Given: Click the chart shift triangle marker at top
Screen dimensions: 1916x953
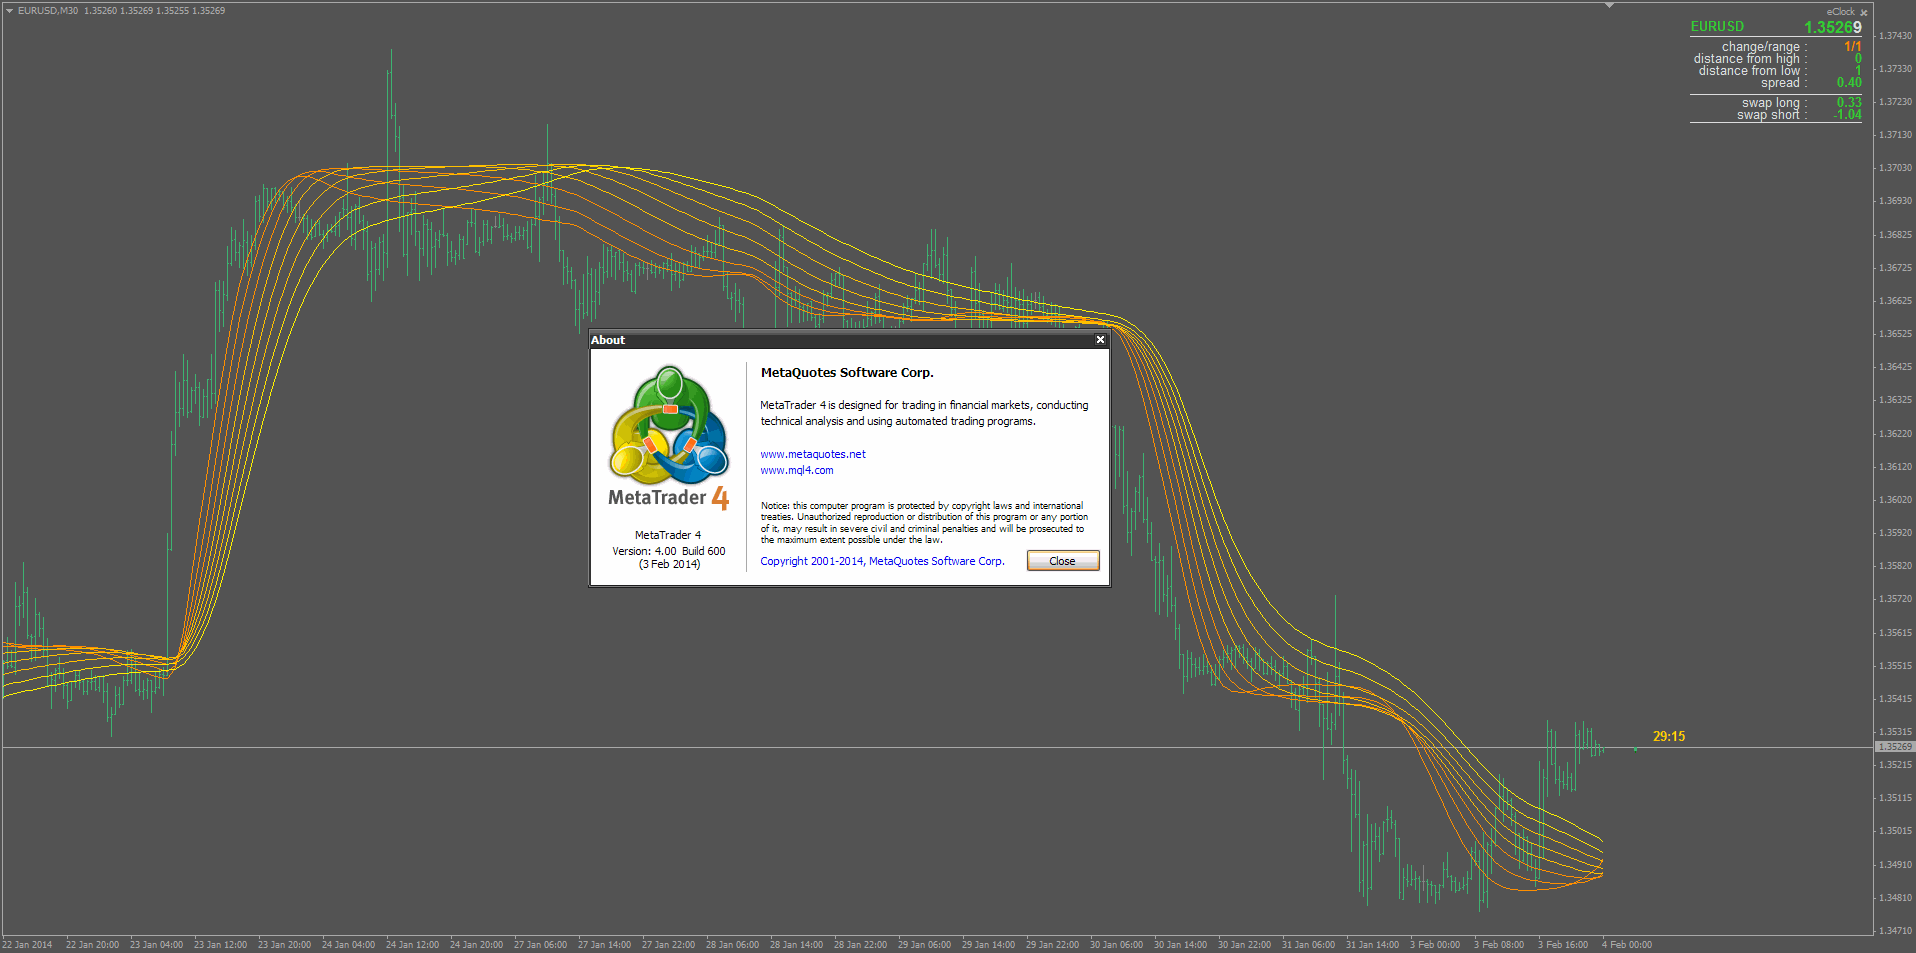Looking at the screenshot, I should coord(1609,6).
